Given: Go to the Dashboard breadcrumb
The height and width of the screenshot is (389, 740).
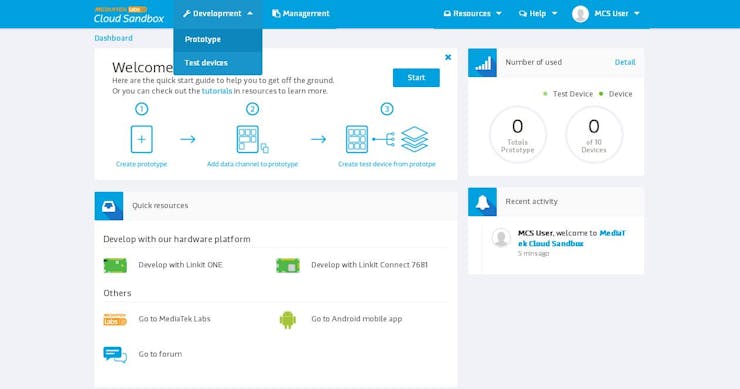Looking at the screenshot, I should click(113, 38).
